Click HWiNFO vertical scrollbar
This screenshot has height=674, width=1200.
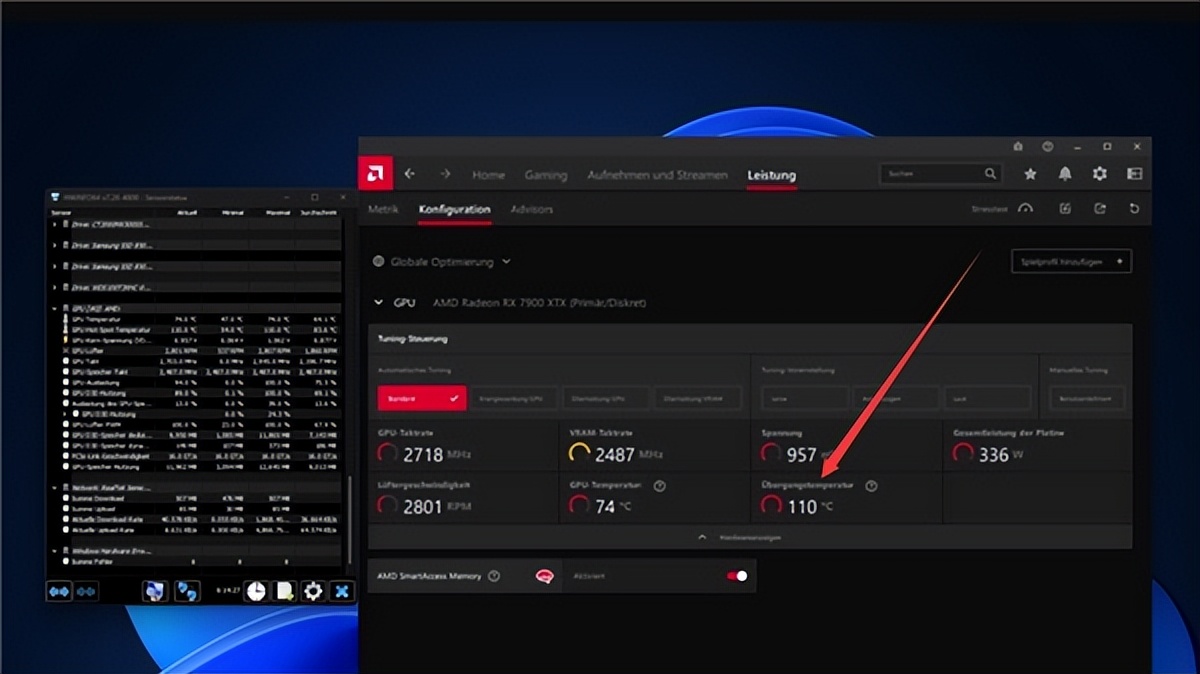click(x=349, y=520)
